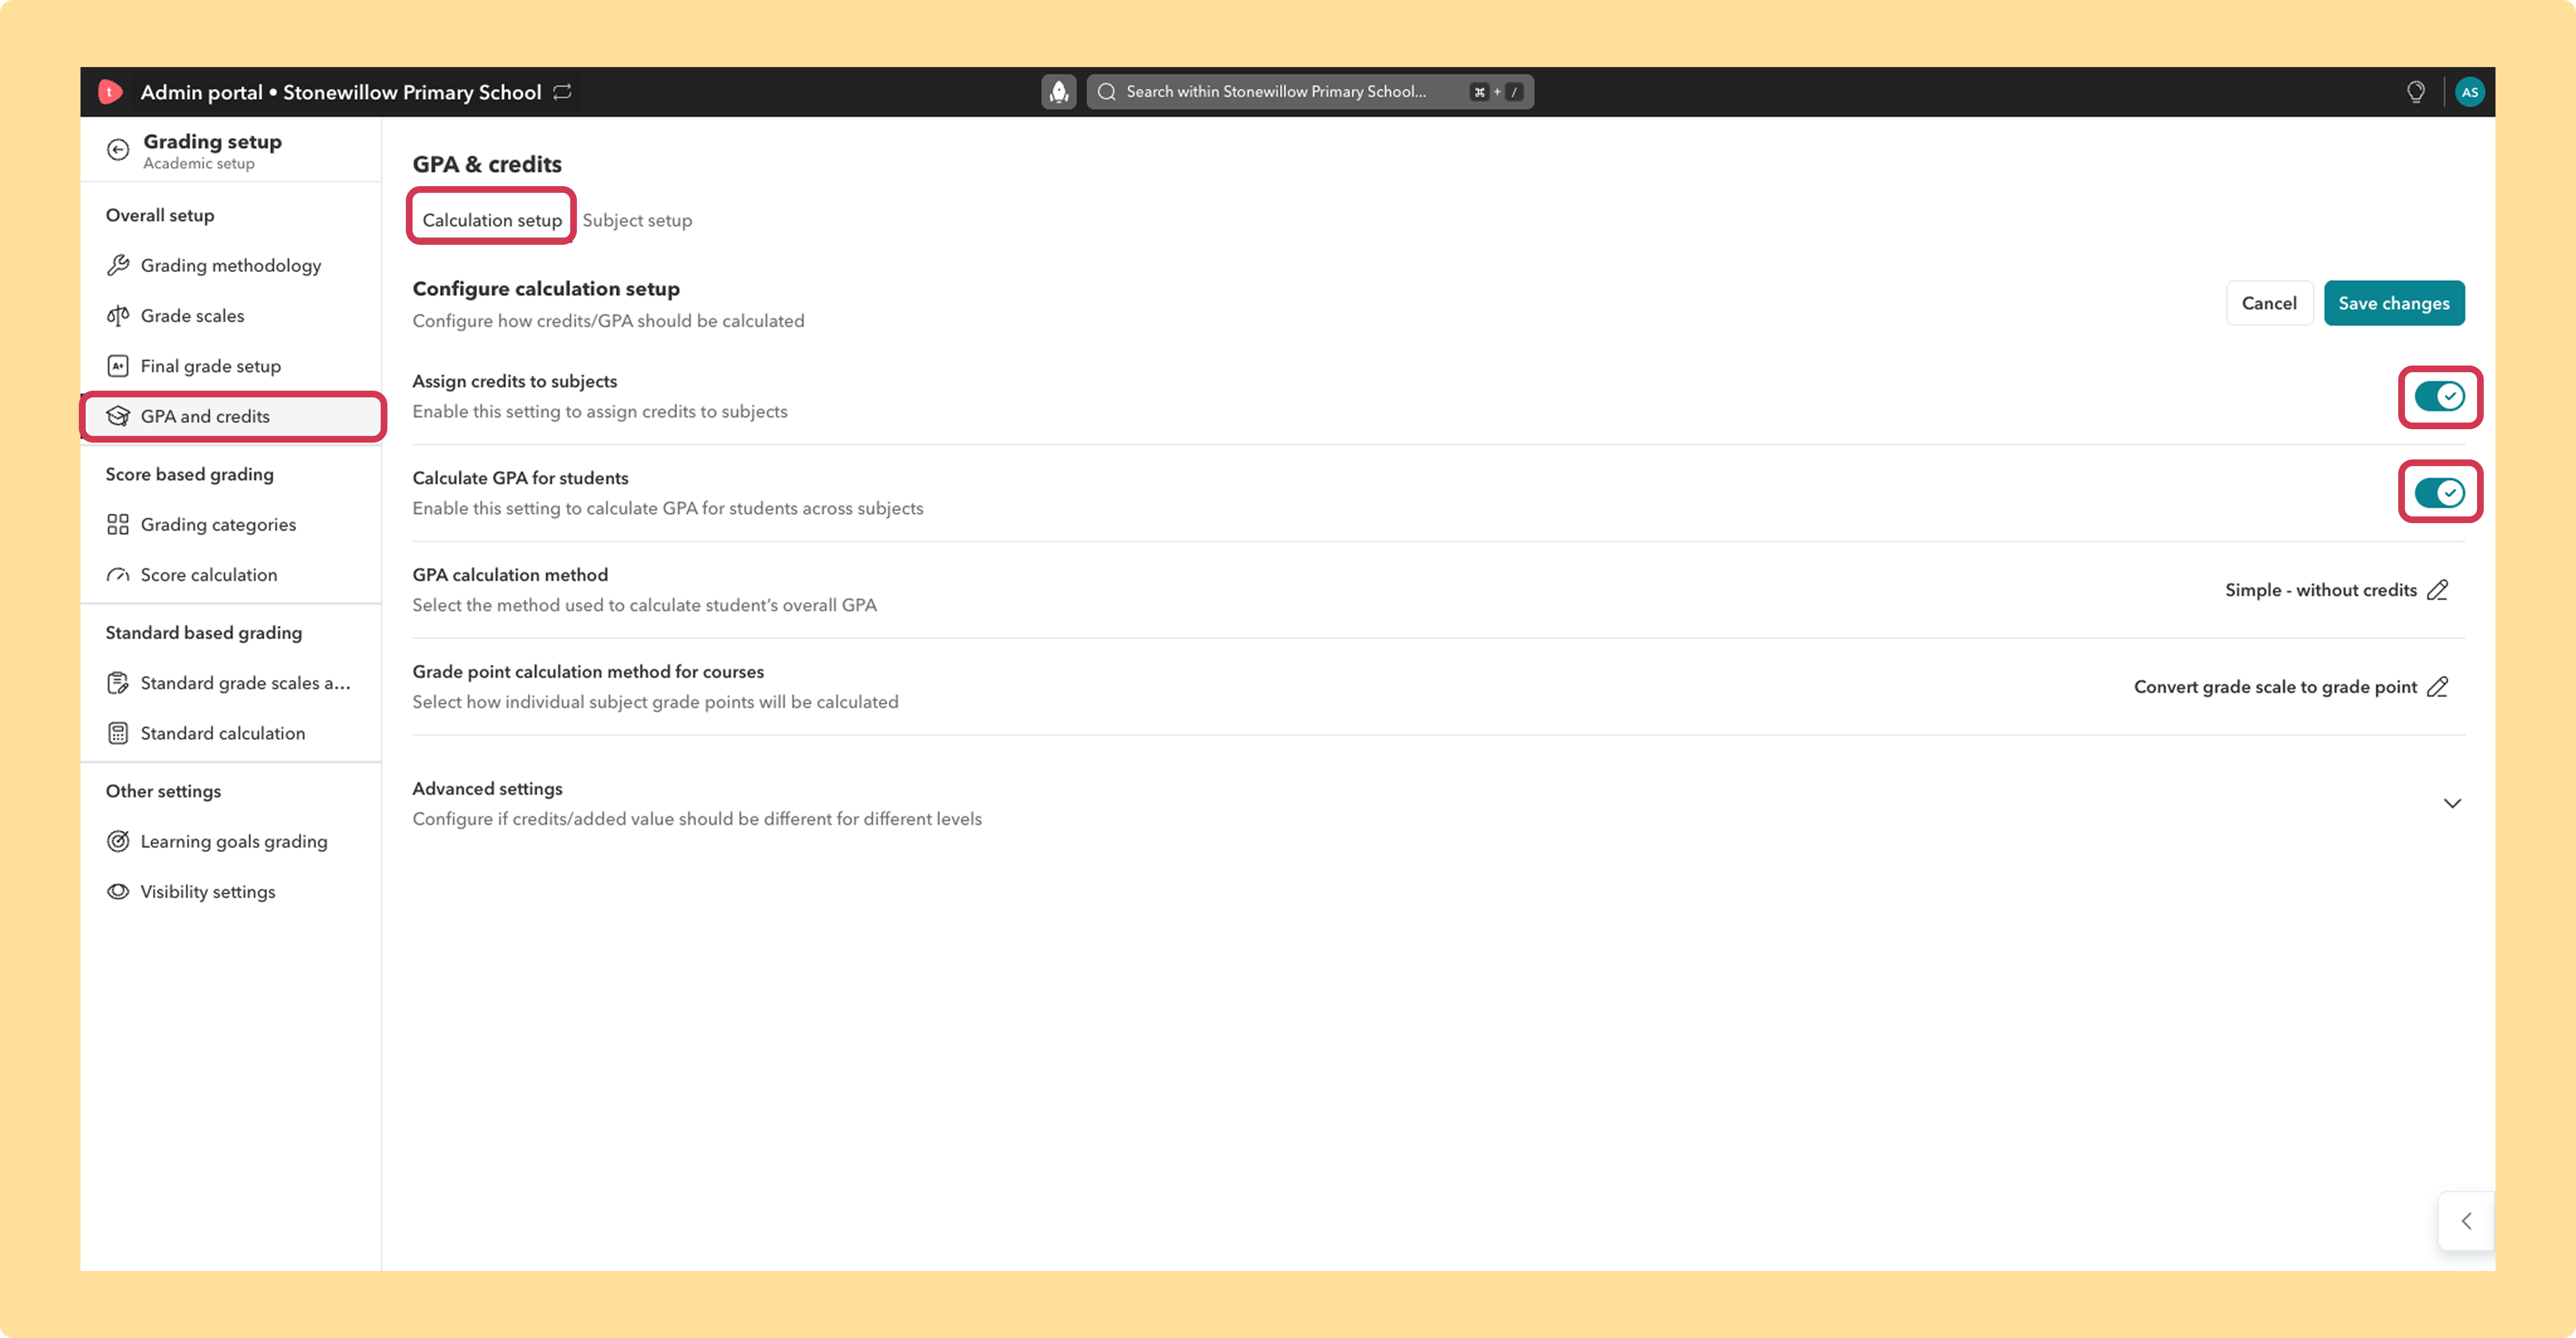Open Visibility settings page

(231, 891)
